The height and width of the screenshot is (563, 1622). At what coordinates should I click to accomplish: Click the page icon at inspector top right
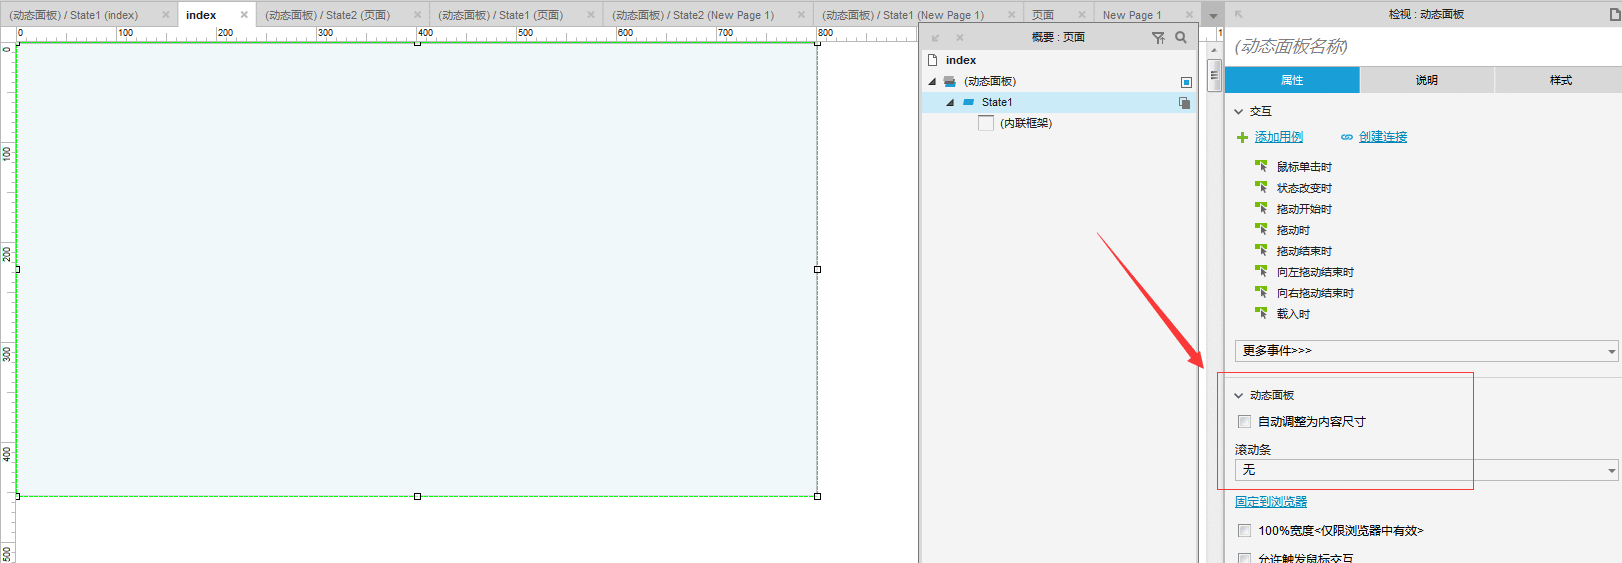[1615, 14]
